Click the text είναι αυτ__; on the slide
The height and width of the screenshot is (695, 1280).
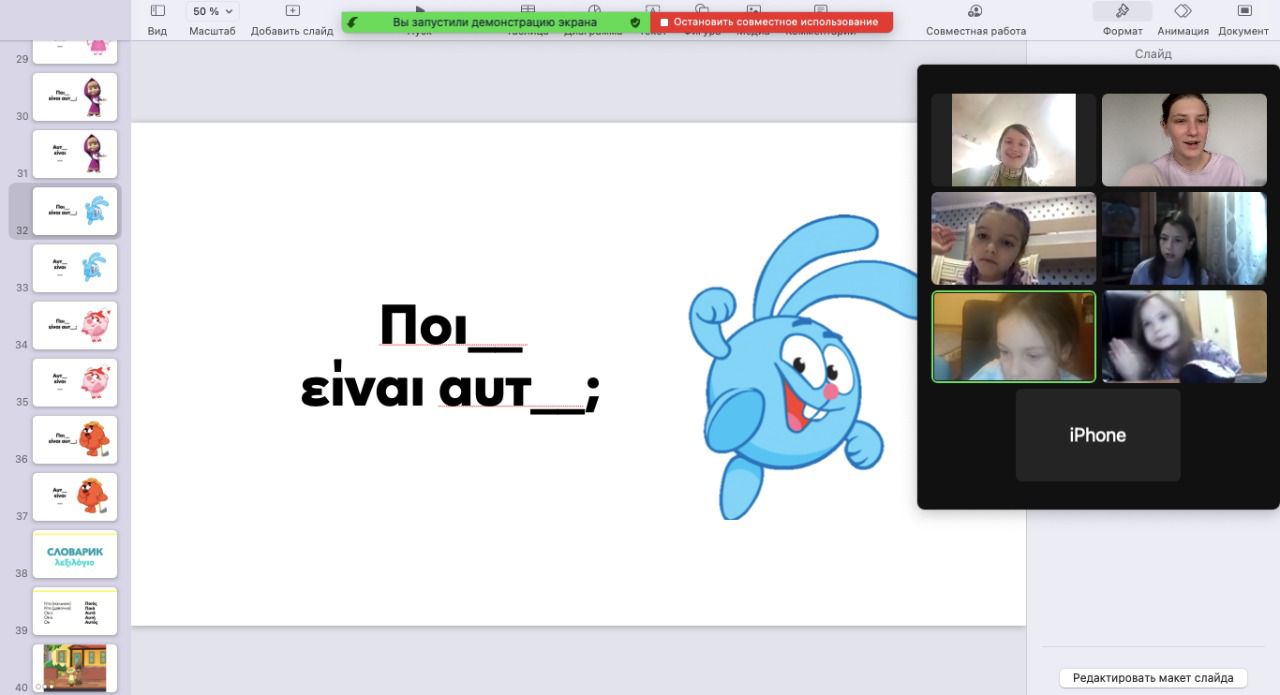tap(450, 390)
